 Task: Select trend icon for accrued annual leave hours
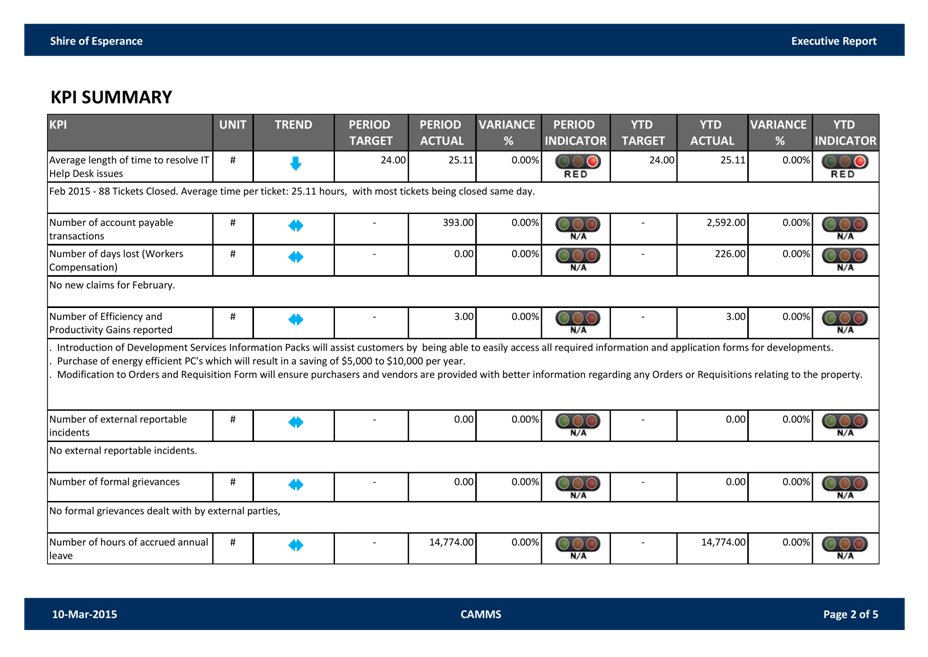point(294,546)
